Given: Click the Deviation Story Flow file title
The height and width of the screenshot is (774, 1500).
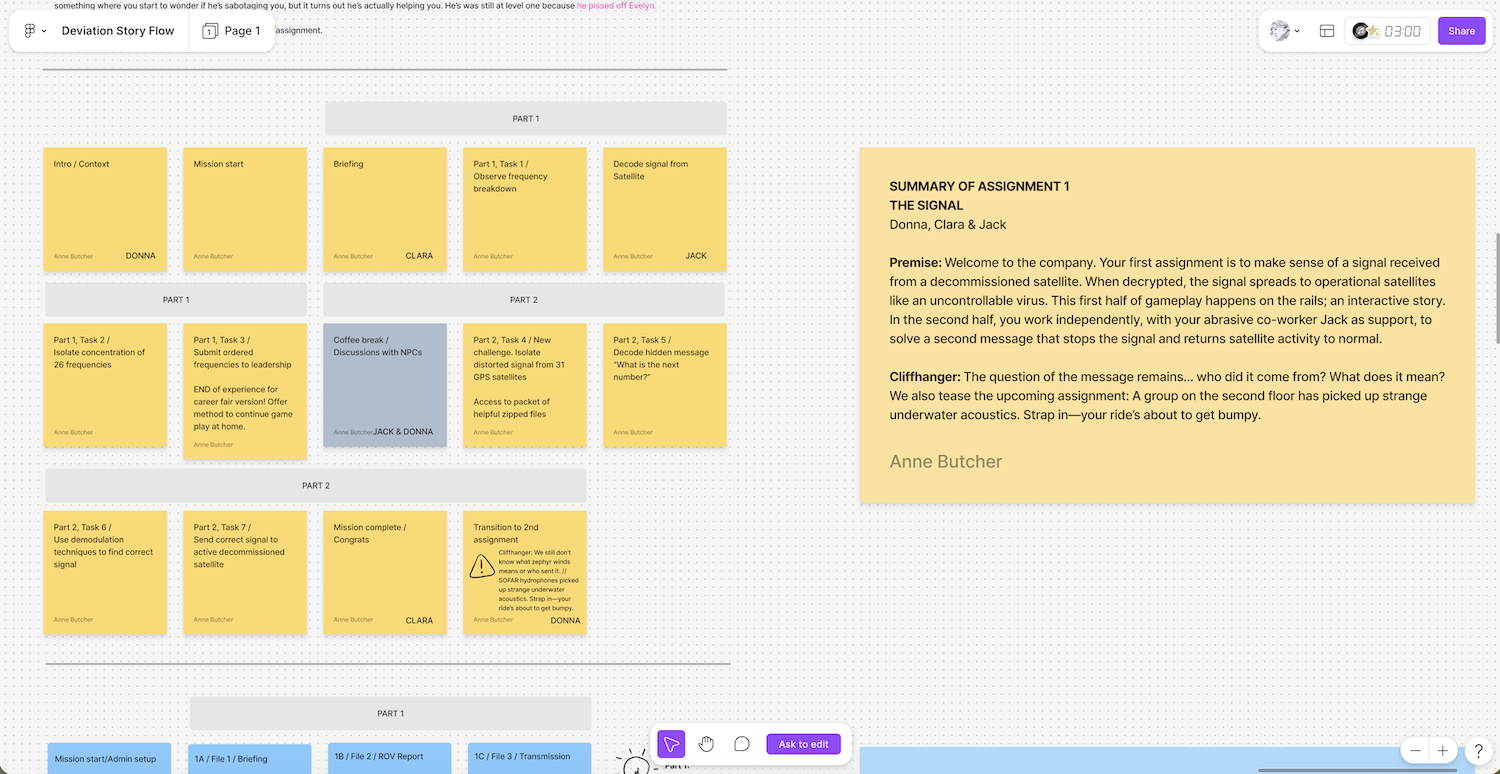Looking at the screenshot, I should pos(118,31).
